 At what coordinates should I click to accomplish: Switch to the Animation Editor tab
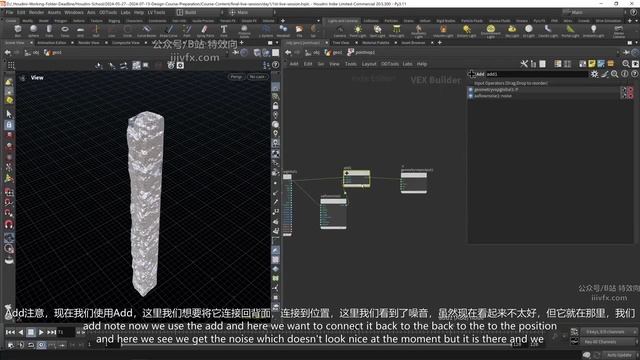[x=51, y=42]
